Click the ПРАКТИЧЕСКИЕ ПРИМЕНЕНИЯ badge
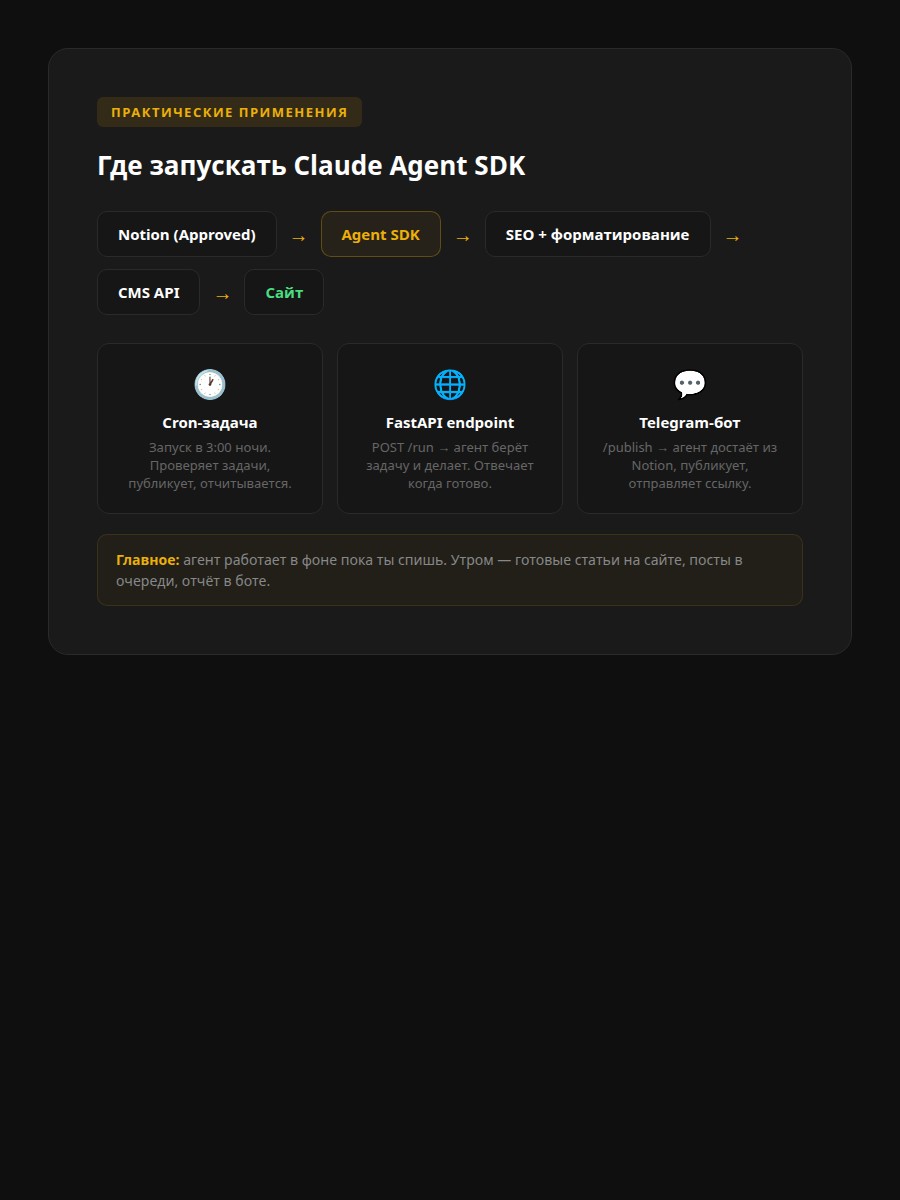 pos(229,112)
